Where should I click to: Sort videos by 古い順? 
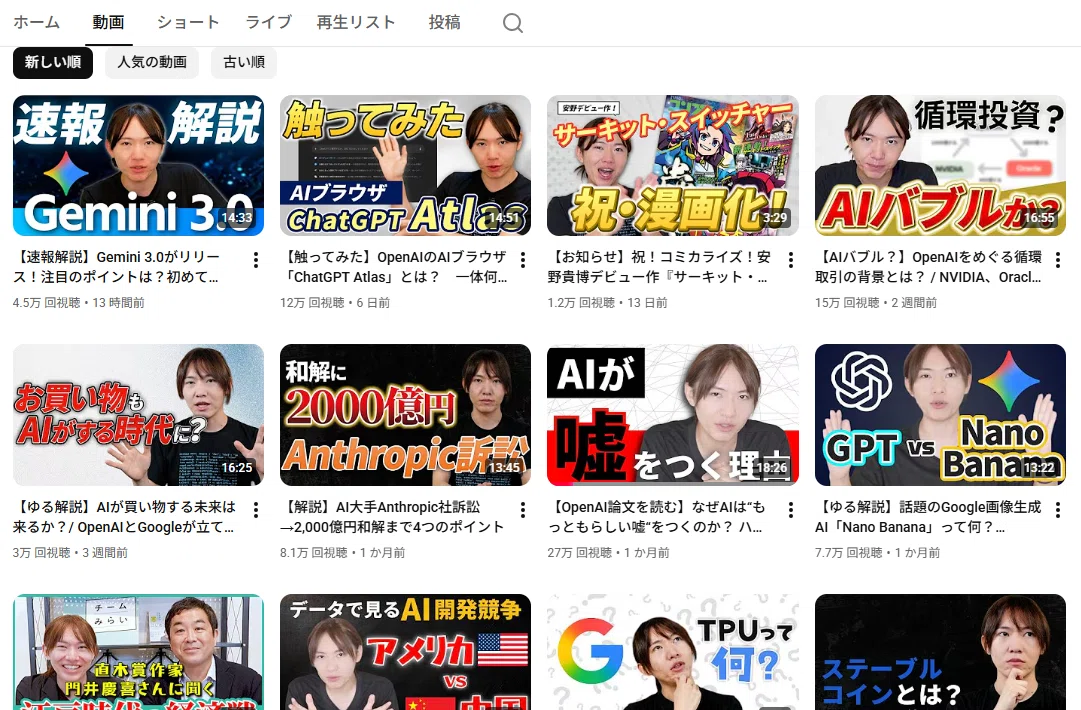[x=244, y=62]
